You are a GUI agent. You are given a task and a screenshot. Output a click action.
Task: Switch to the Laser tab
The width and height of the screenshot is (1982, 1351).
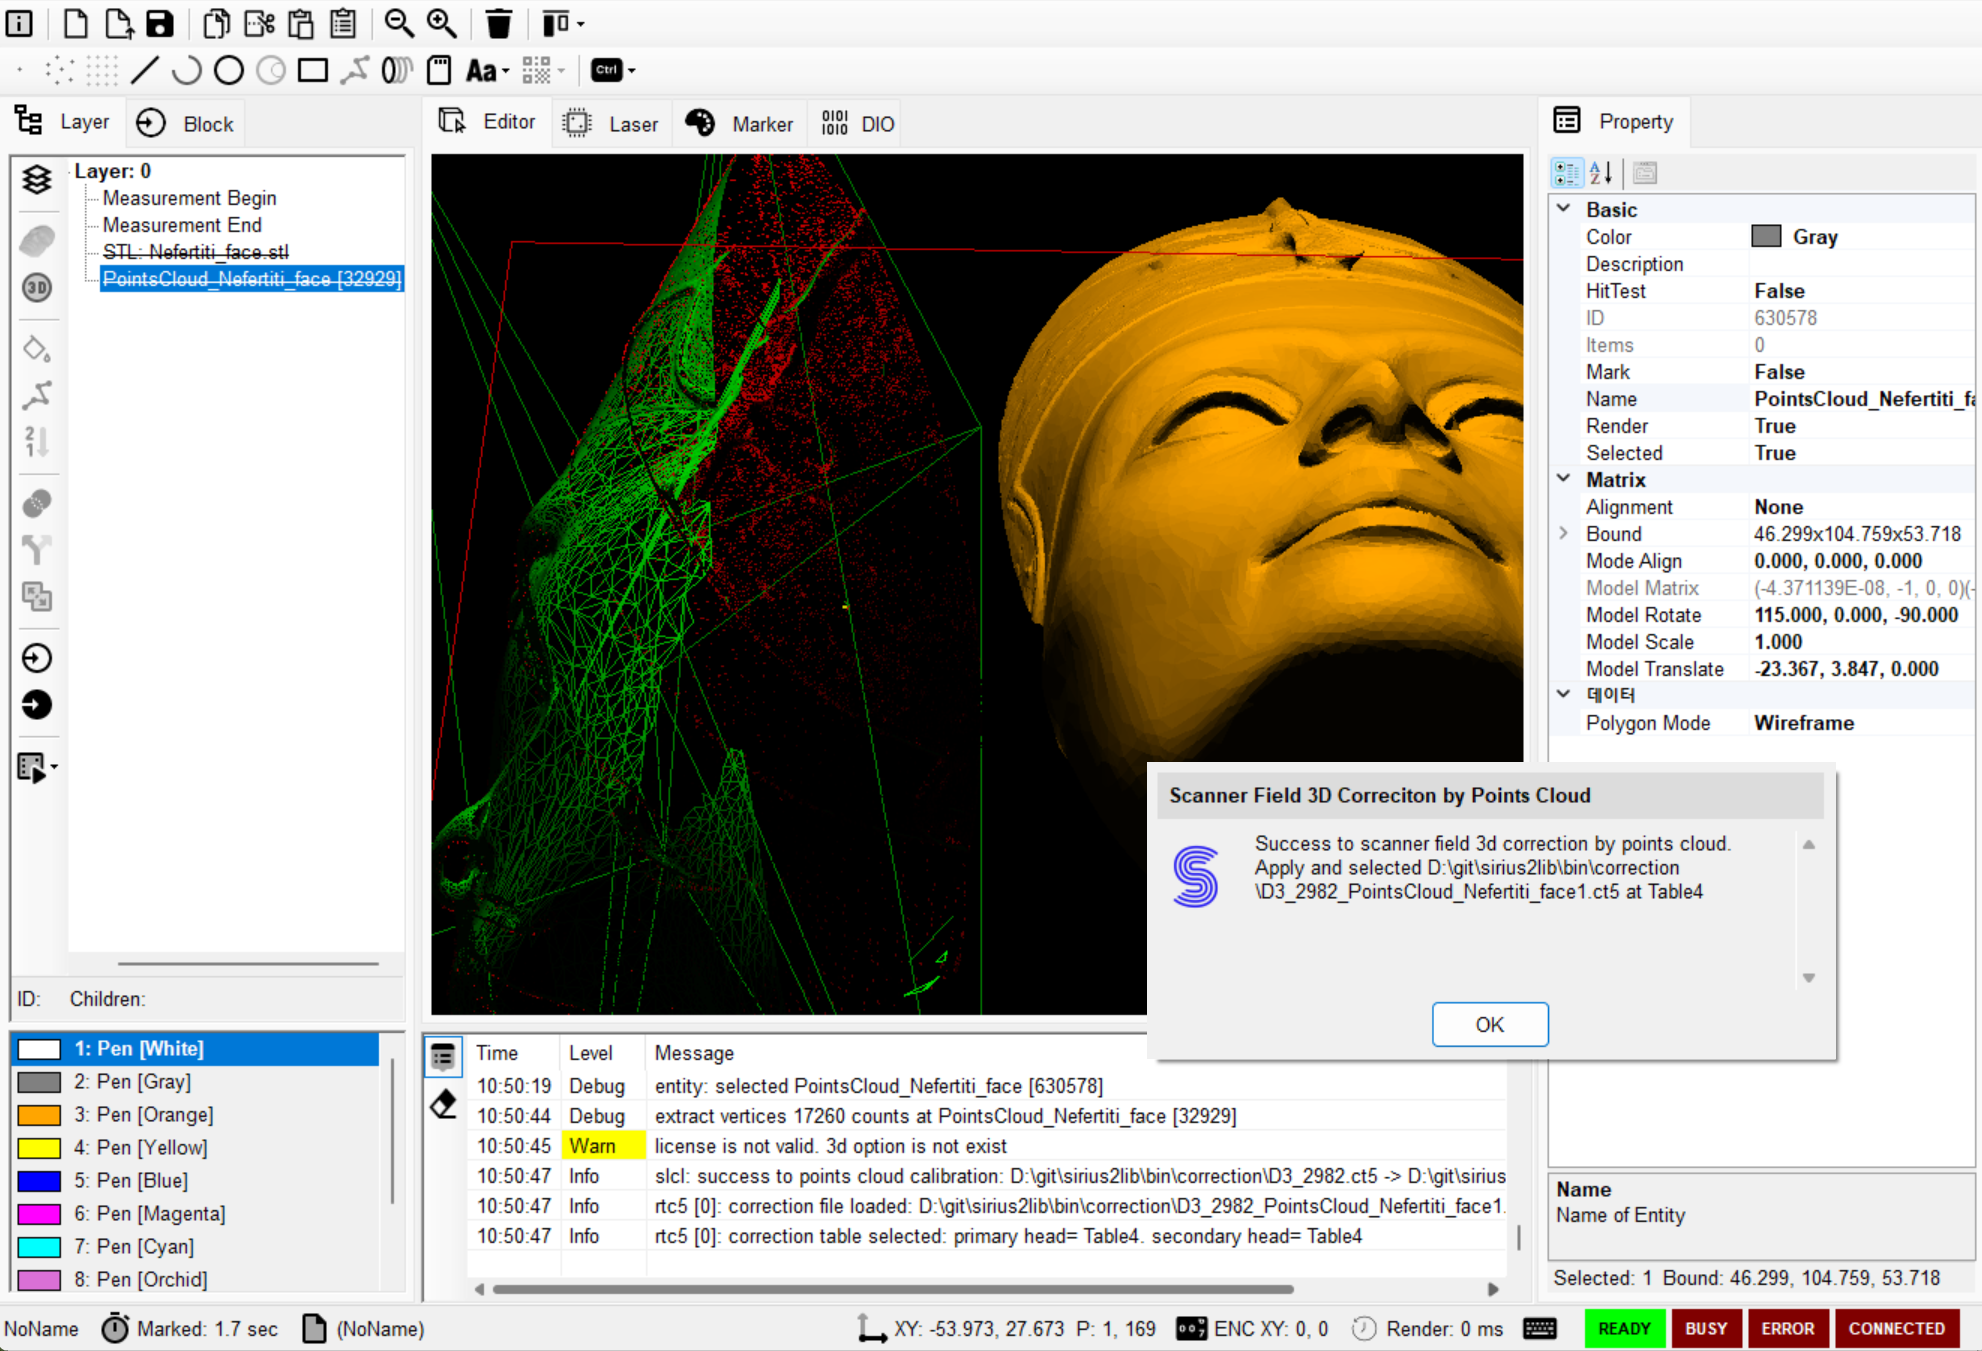(612, 124)
